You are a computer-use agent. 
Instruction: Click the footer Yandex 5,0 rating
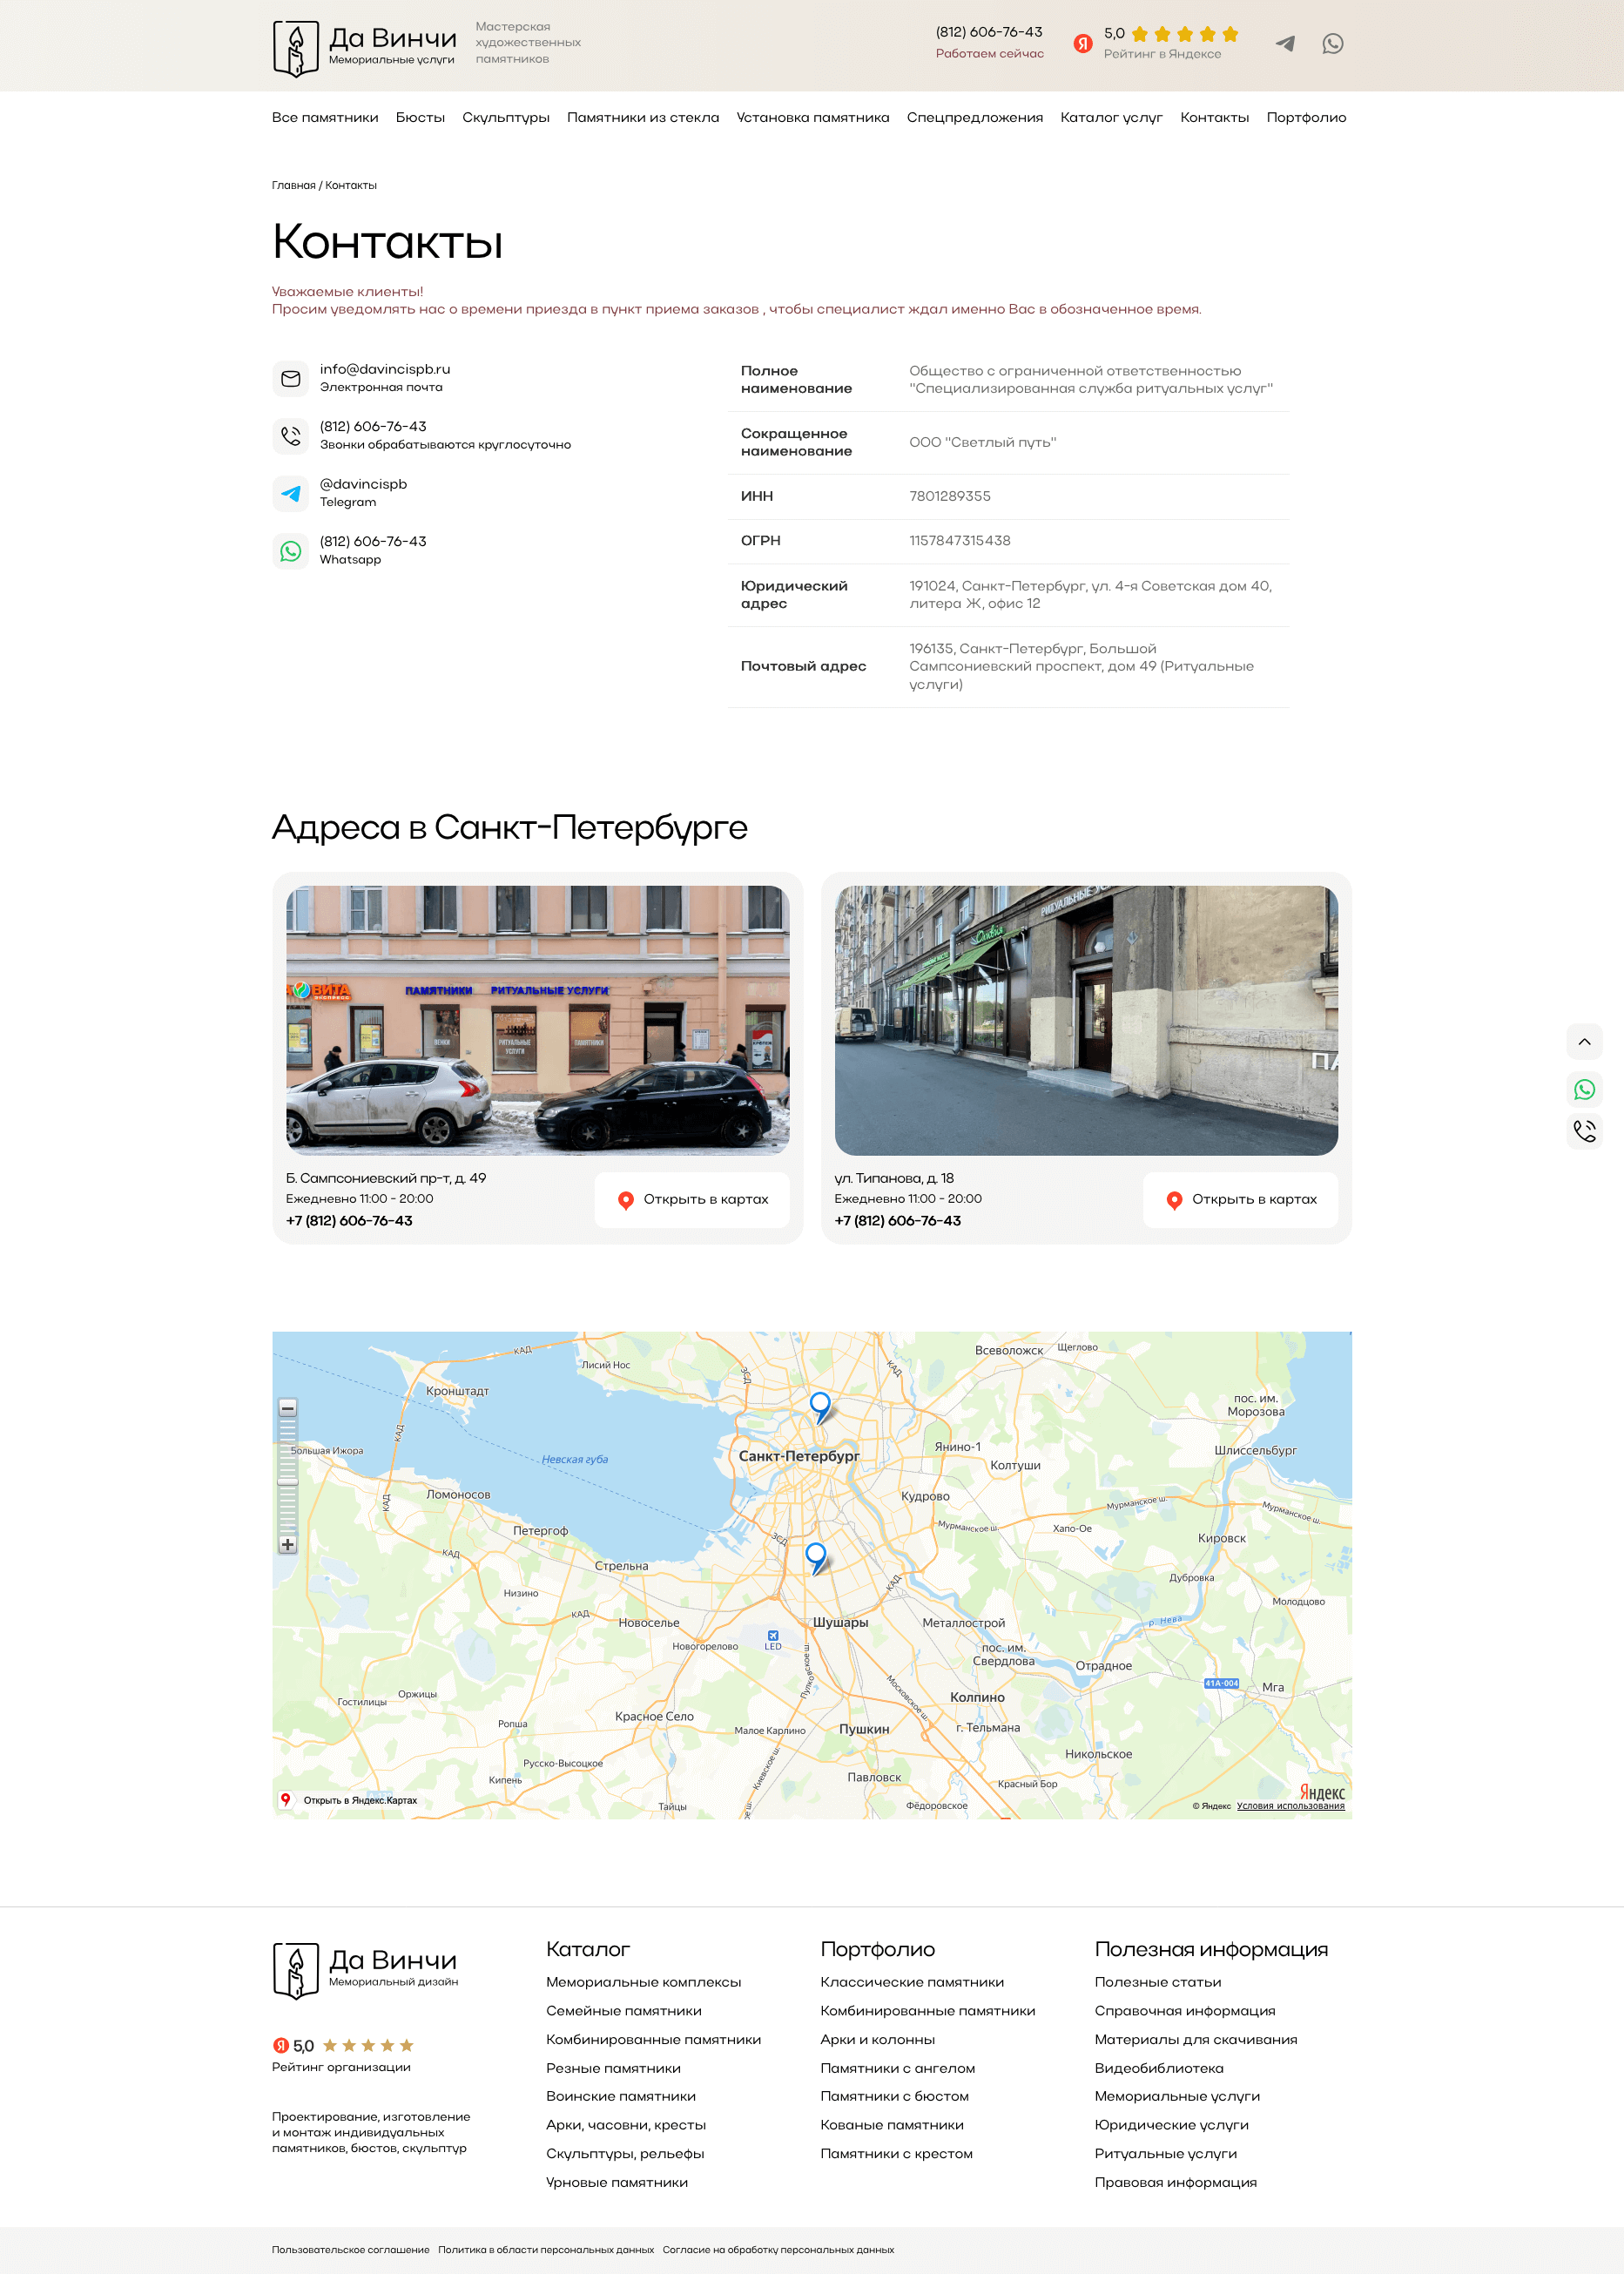343,2046
